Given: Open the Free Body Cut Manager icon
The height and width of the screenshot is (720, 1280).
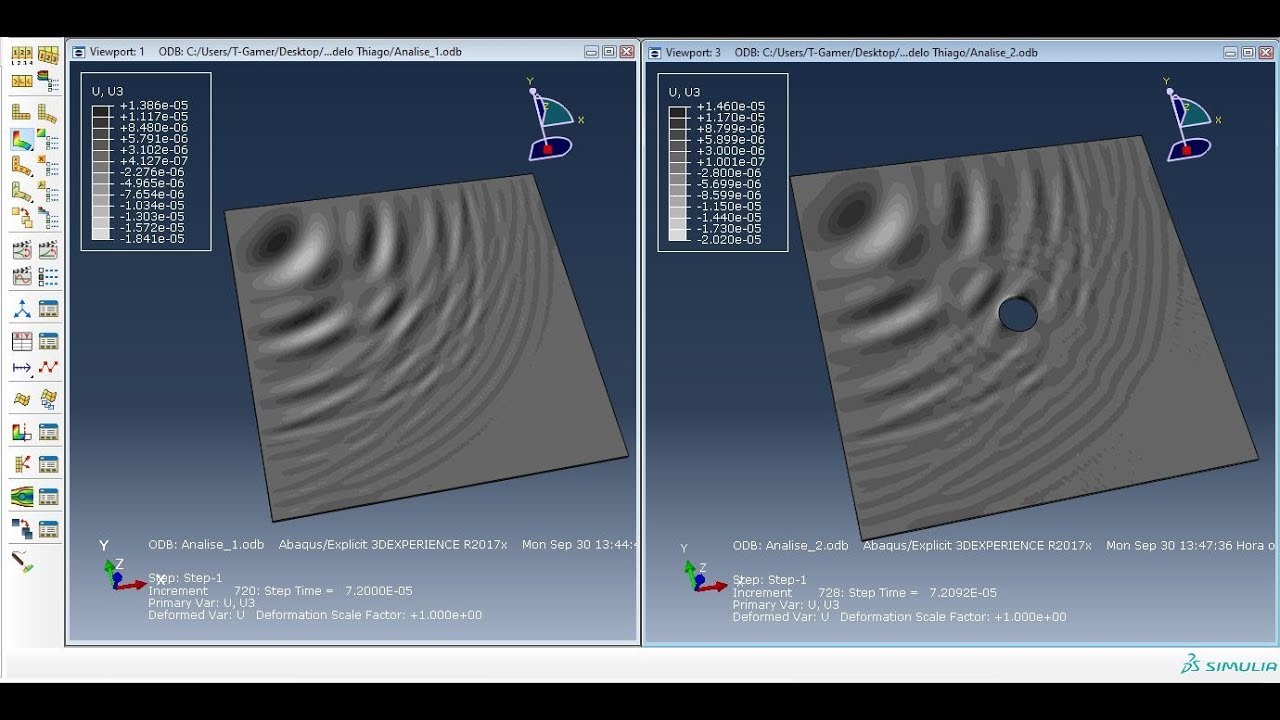Looking at the screenshot, I should pyautogui.click(x=47, y=464).
